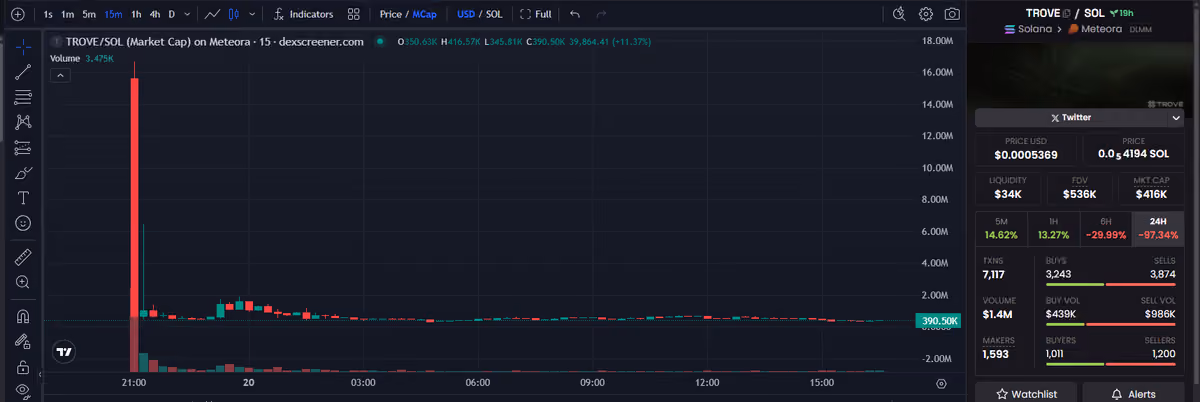
Task: Select the 1m timeframe
Action: click(x=67, y=14)
